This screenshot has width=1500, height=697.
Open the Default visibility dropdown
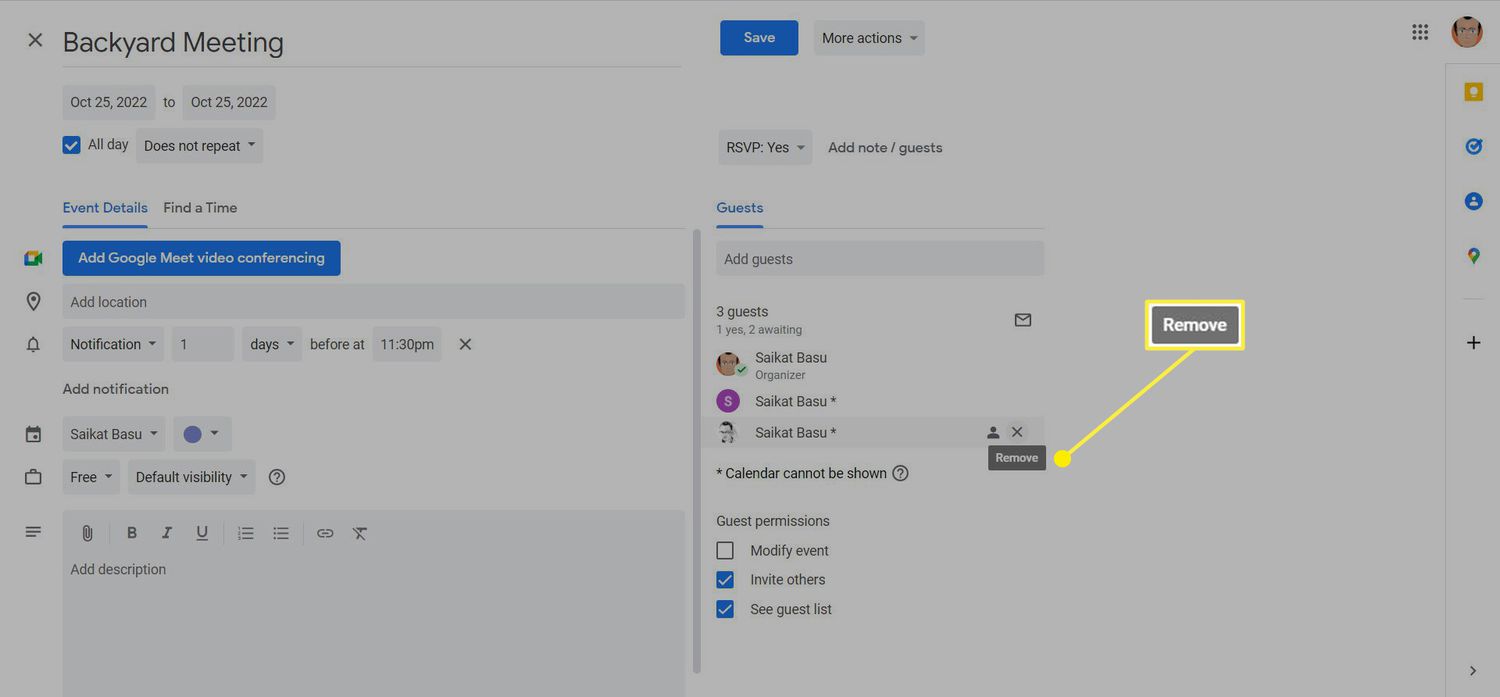pyautogui.click(x=191, y=477)
